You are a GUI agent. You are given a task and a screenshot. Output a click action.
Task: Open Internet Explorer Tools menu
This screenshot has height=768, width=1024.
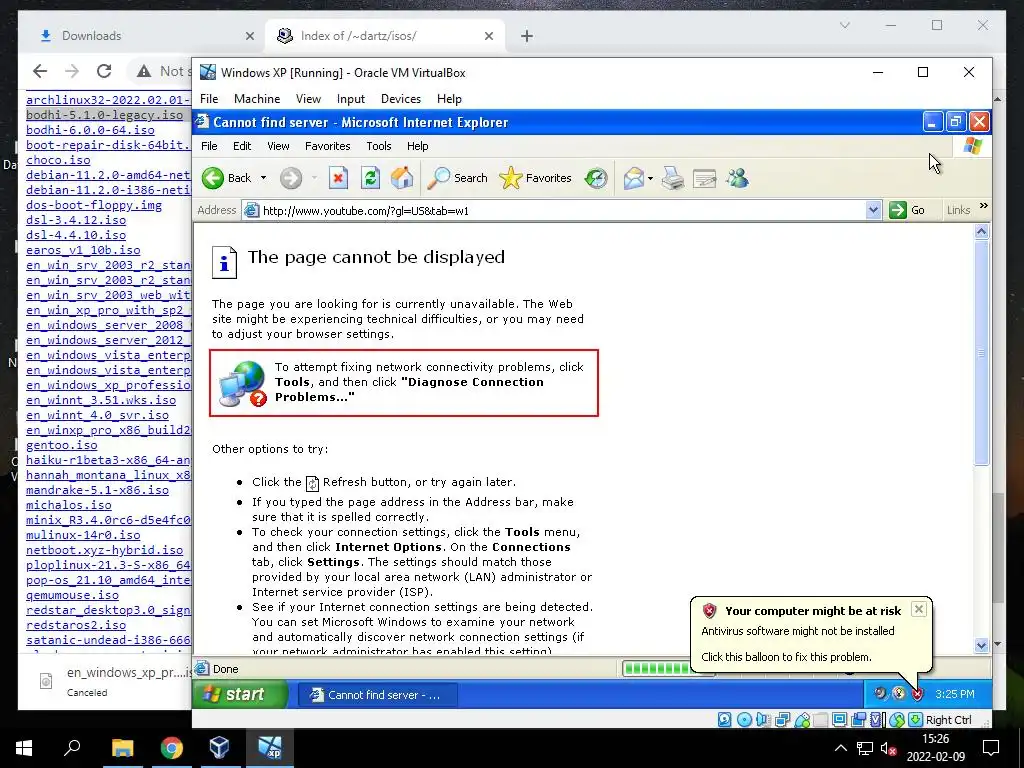(x=379, y=146)
